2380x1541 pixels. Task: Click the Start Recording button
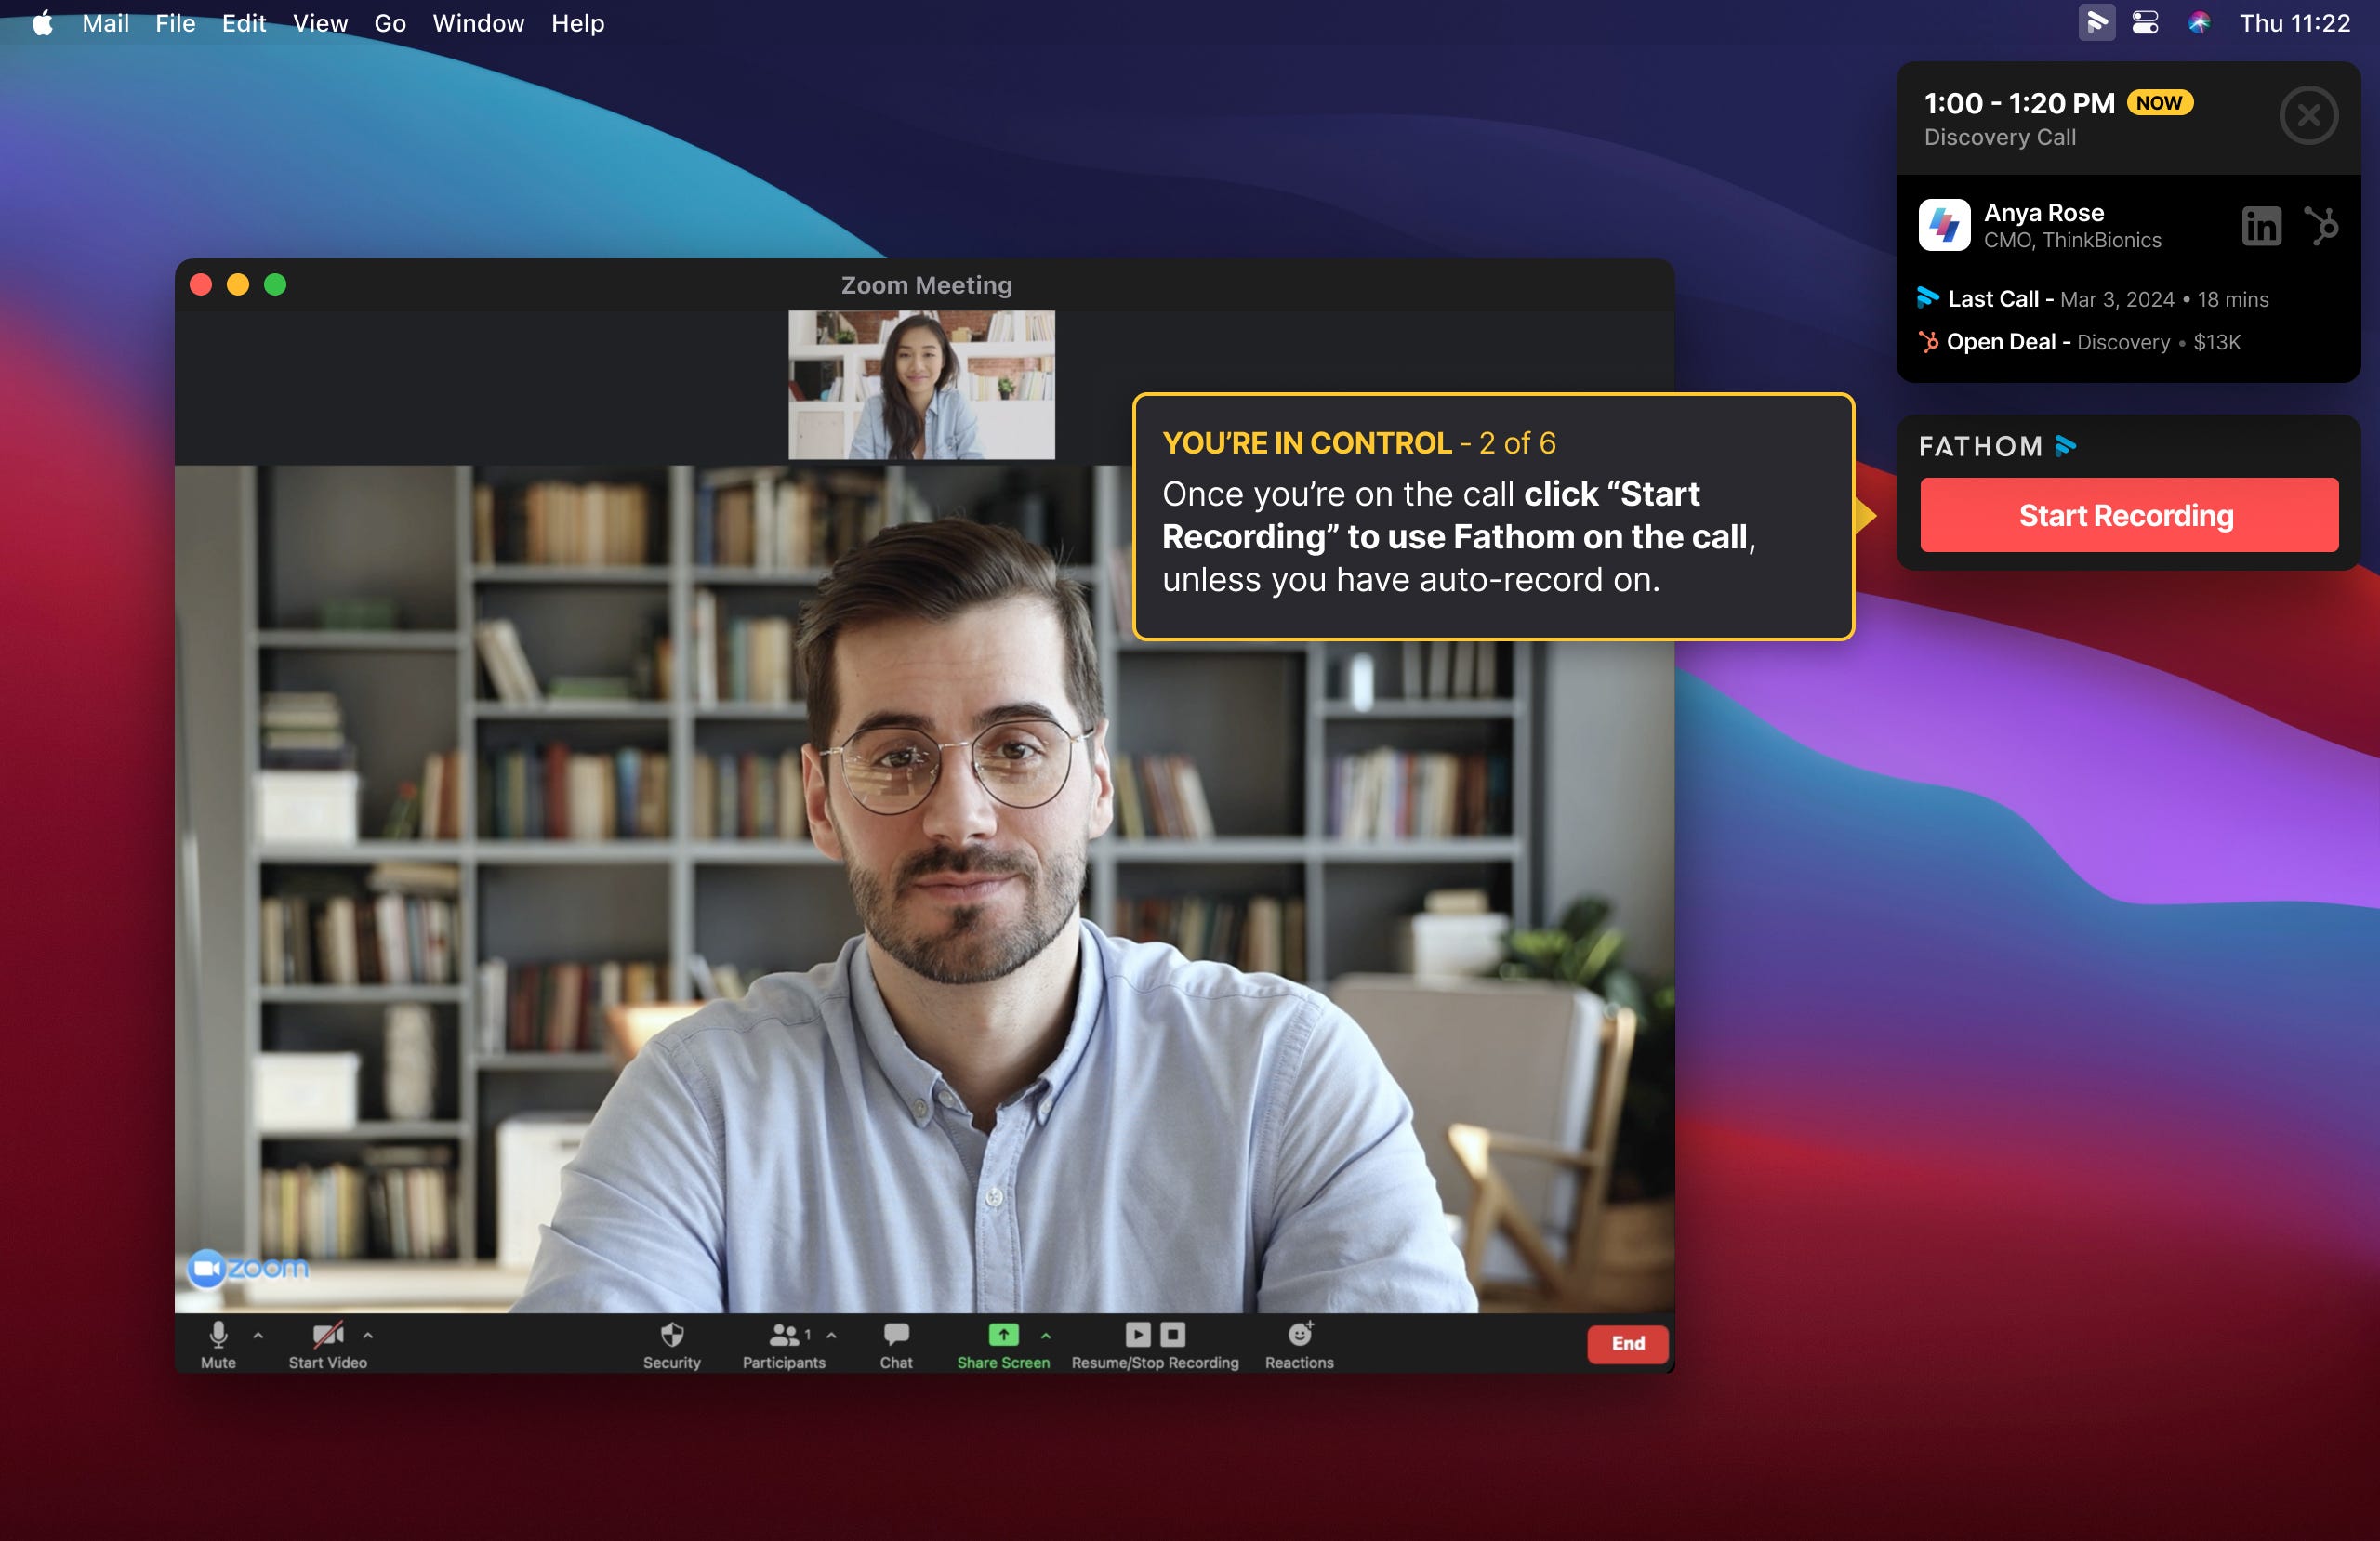2128,515
